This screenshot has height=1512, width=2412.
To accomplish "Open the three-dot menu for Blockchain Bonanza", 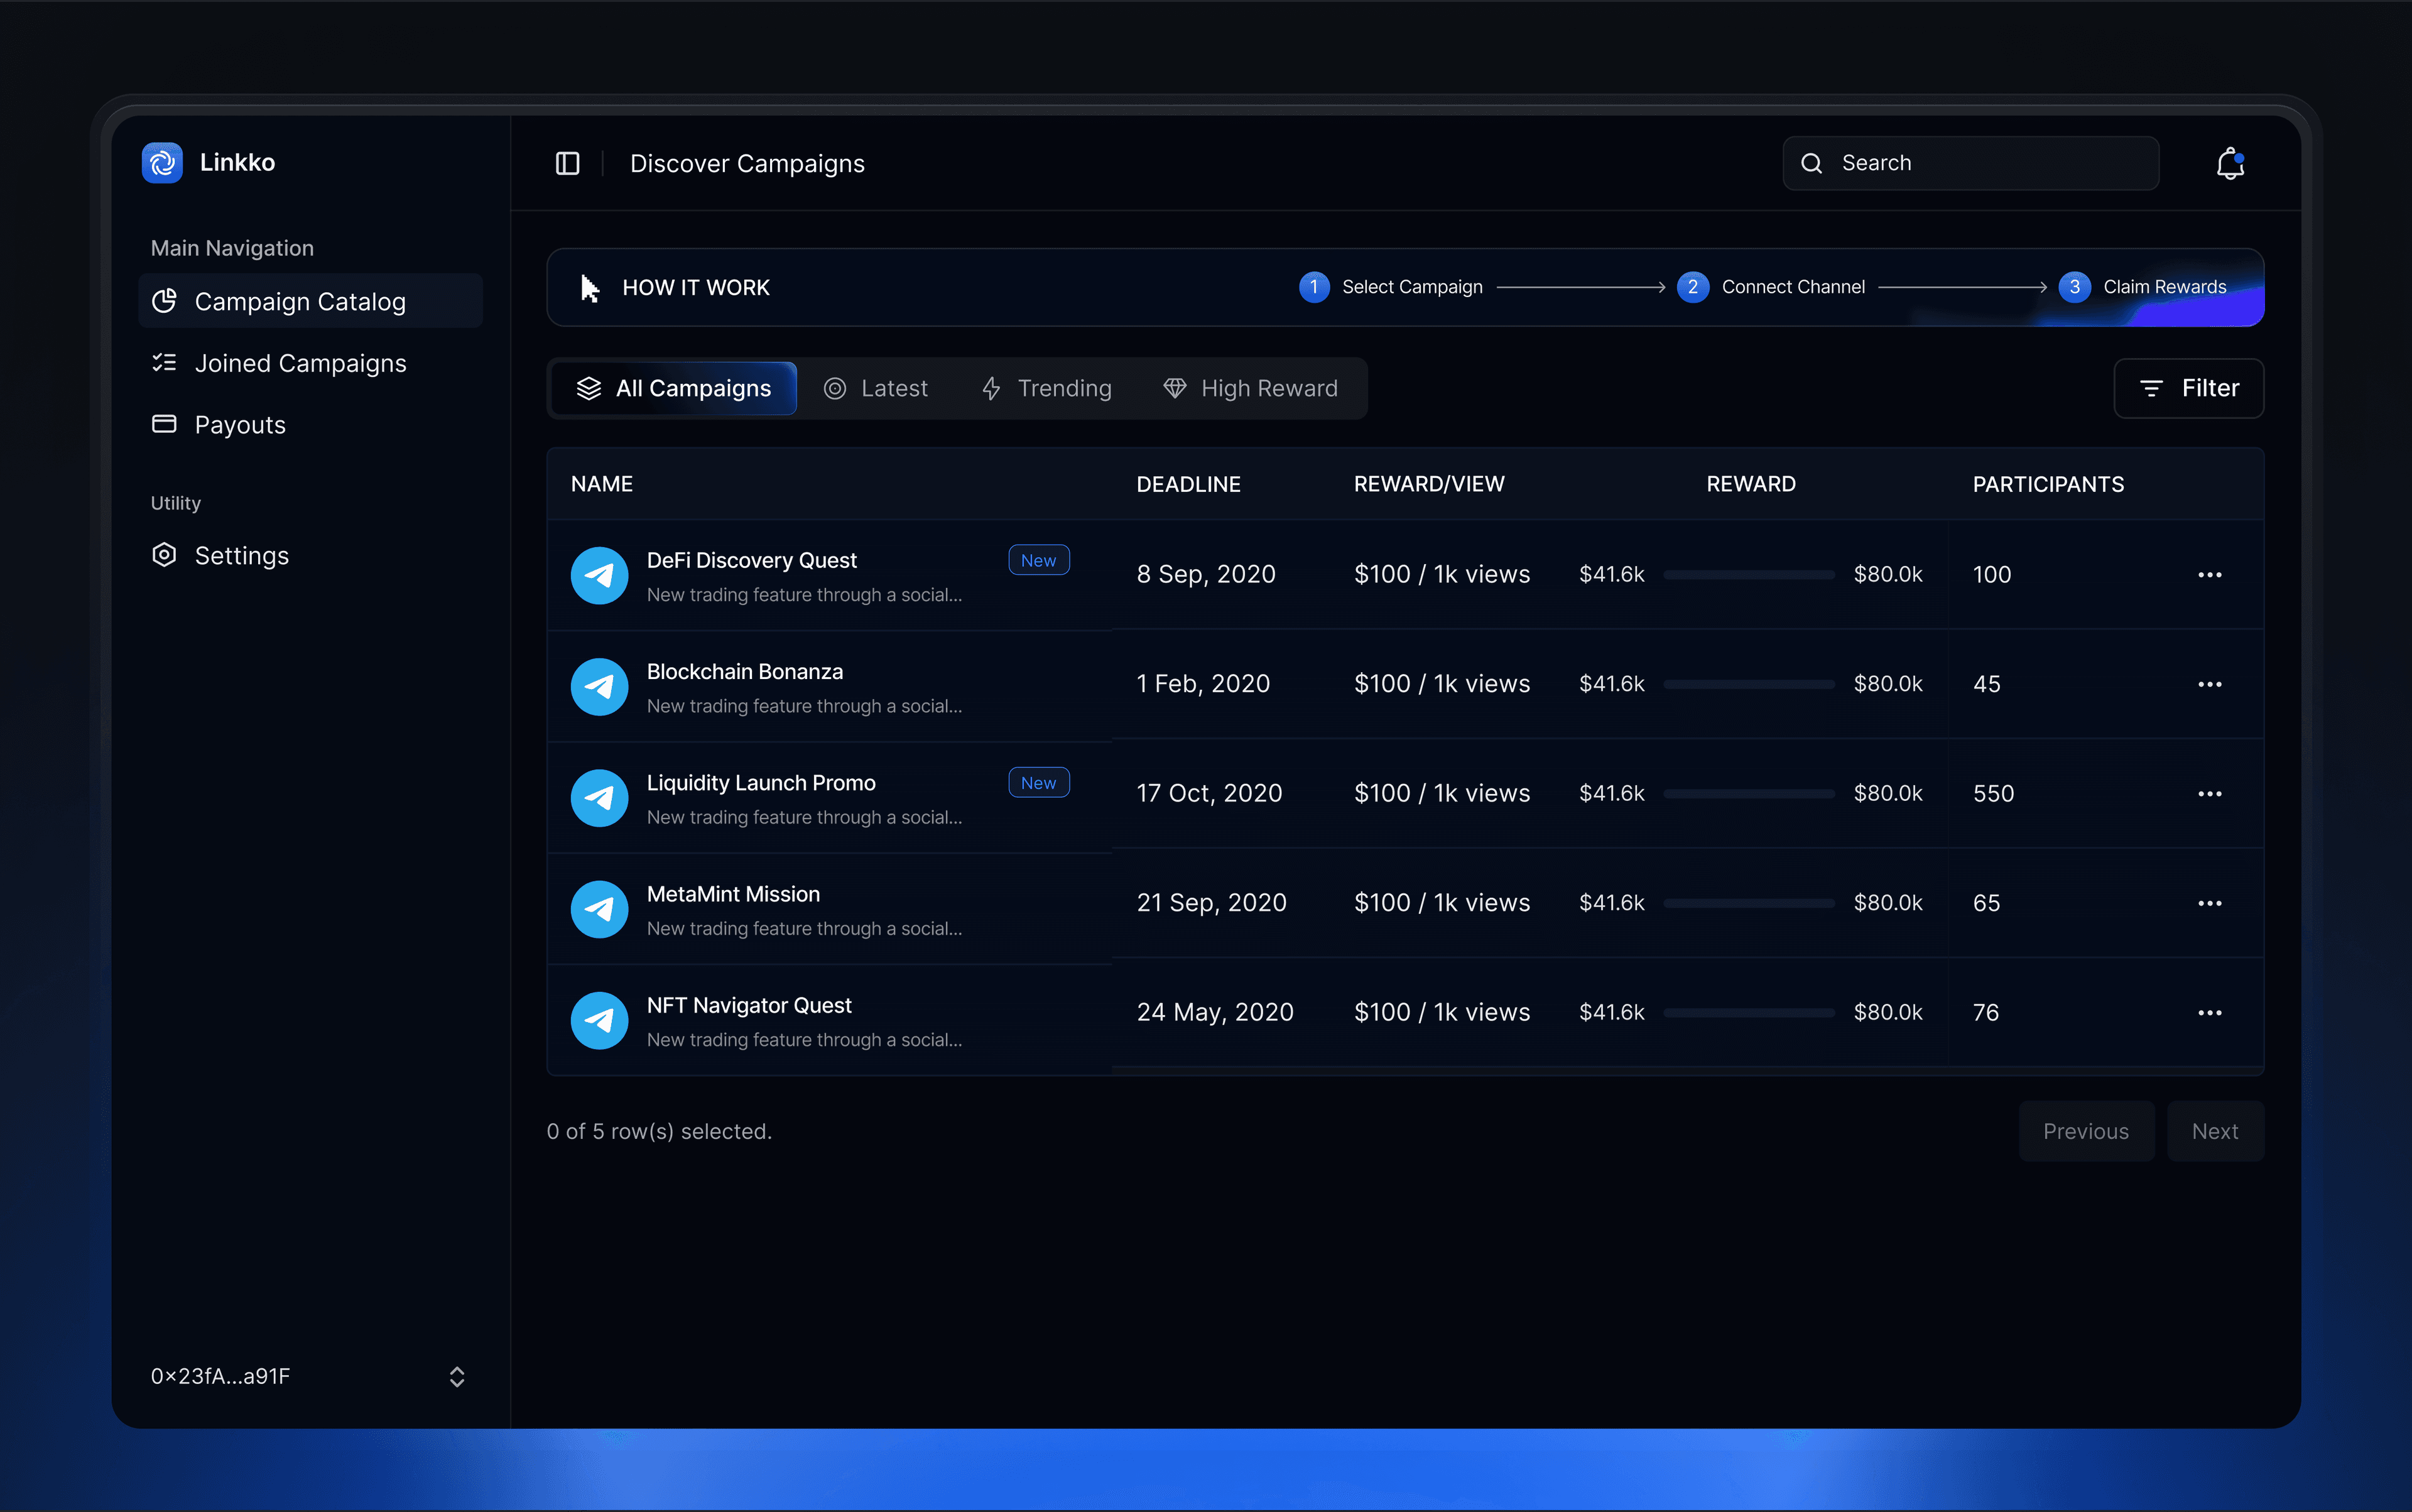I will (x=2209, y=684).
